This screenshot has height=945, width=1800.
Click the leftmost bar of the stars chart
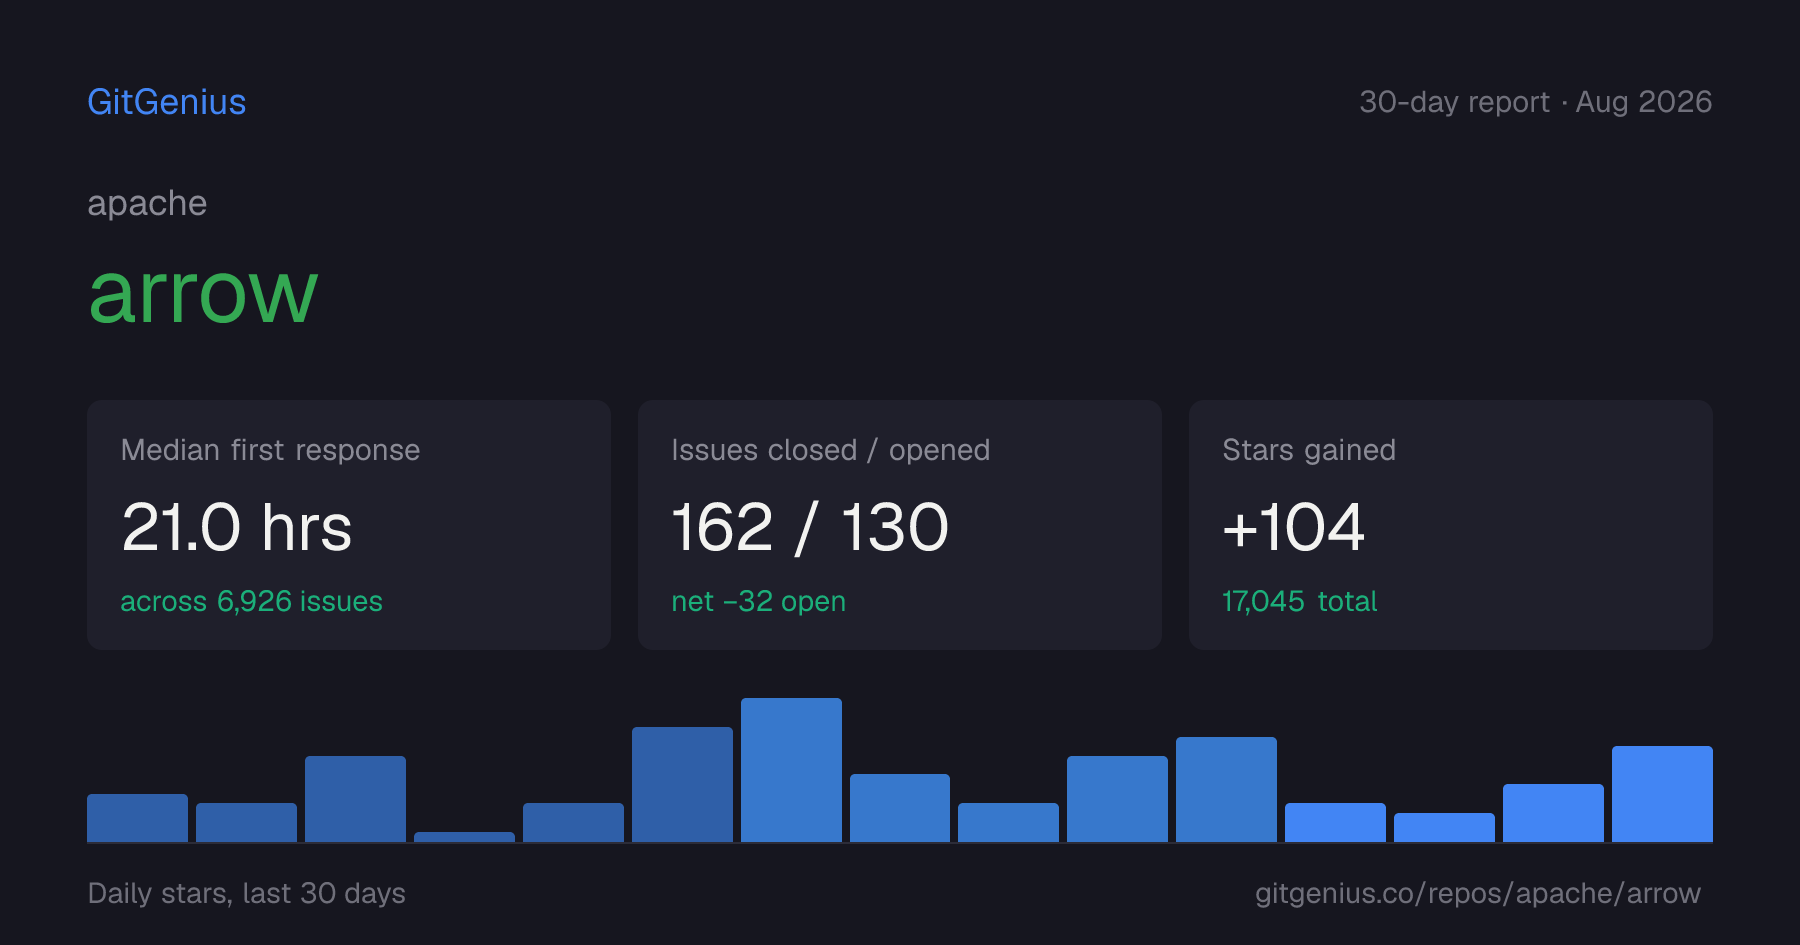click(137, 818)
